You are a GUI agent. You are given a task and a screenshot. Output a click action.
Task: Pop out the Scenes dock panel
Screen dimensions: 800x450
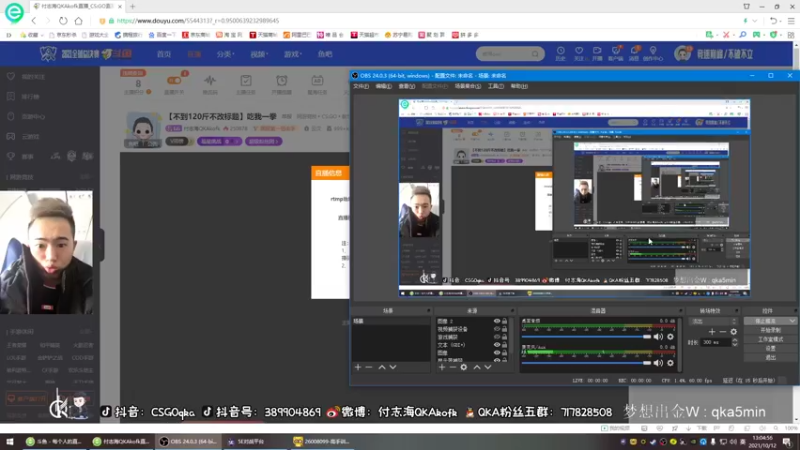click(x=428, y=311)
